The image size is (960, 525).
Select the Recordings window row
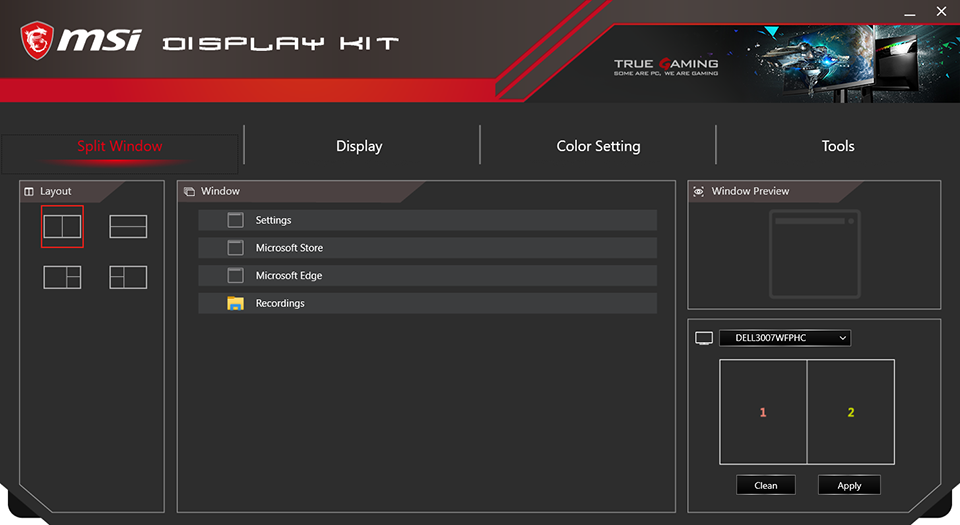click(x=427, y=303)
